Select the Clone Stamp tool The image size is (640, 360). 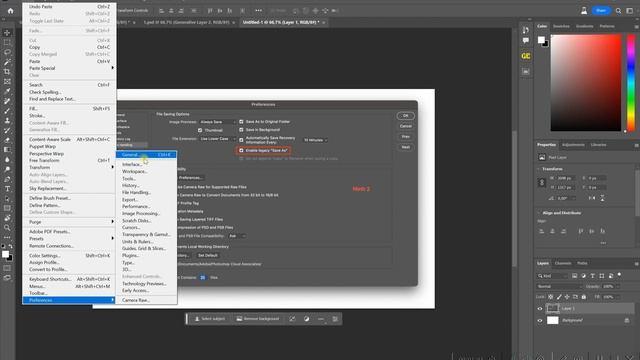coord(7,121)
